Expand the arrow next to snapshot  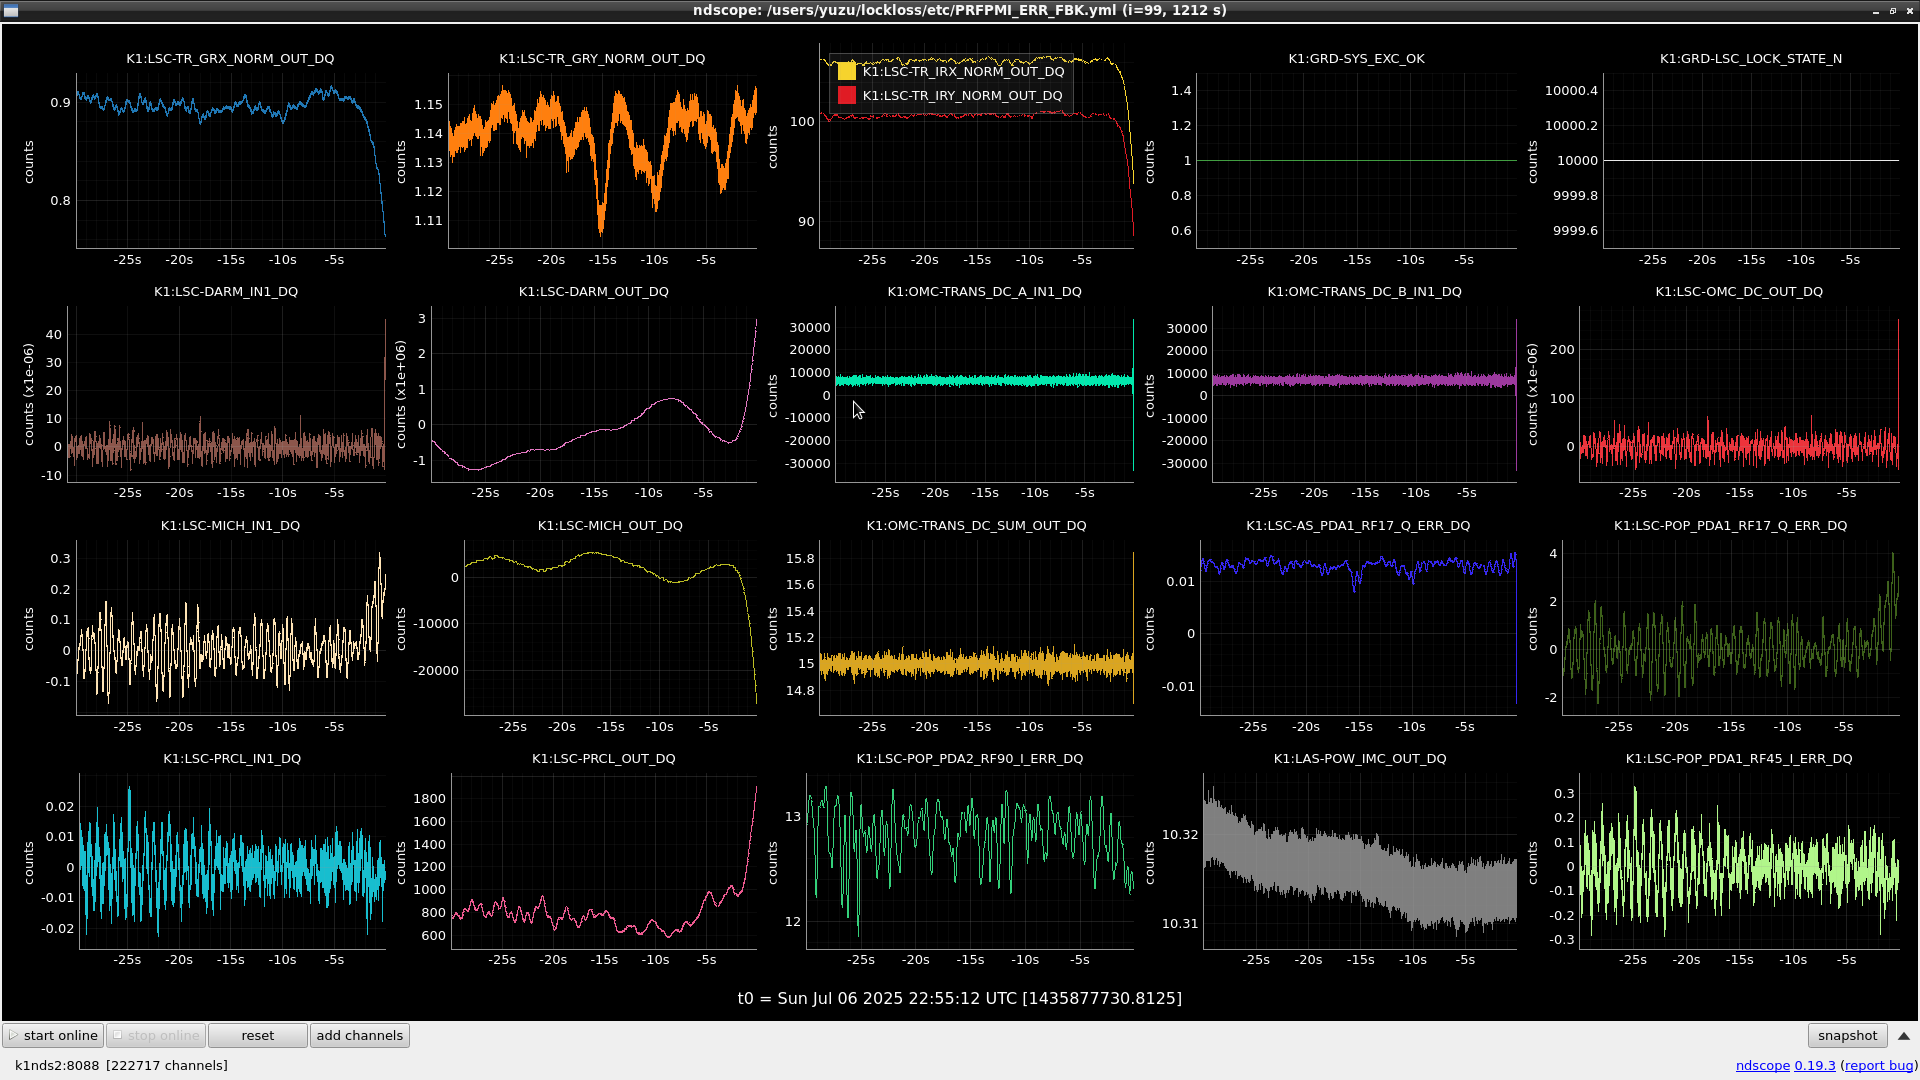[1903, 1036]
